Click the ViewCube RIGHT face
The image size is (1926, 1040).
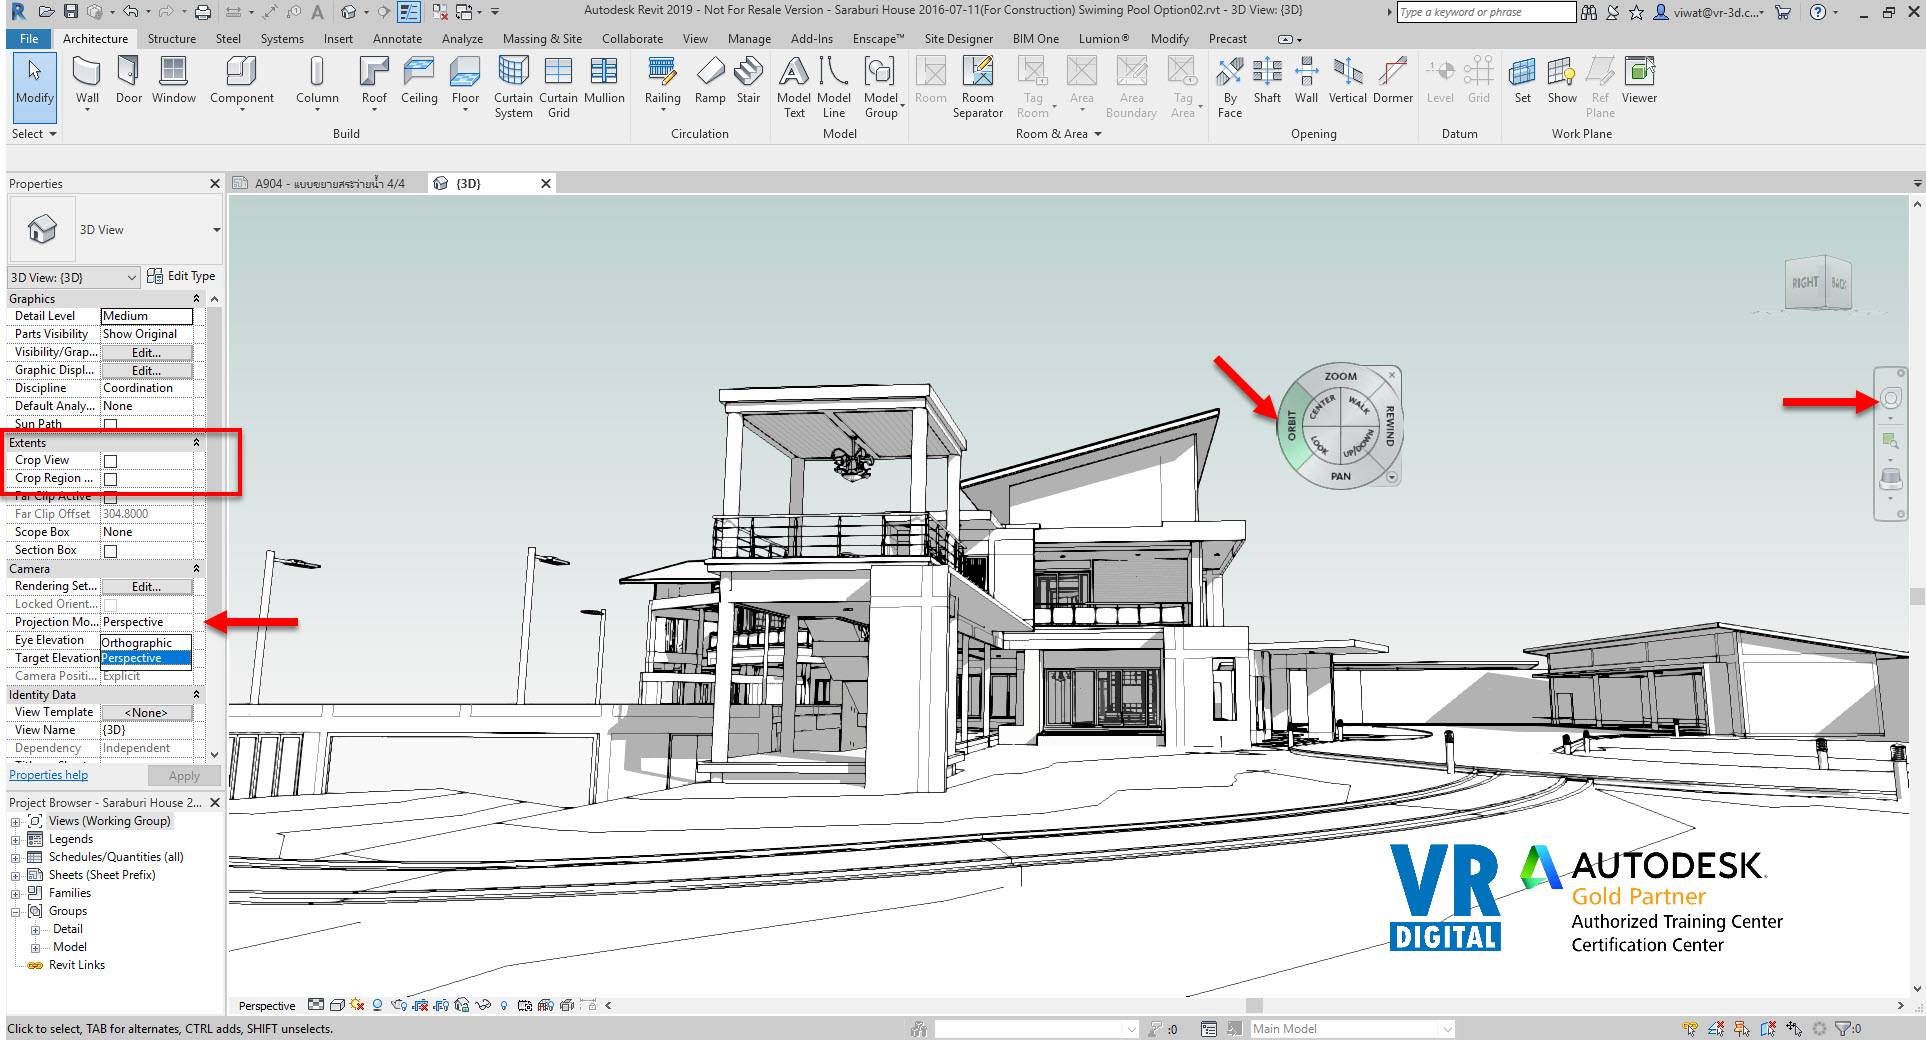click(x=1805, y=283)
